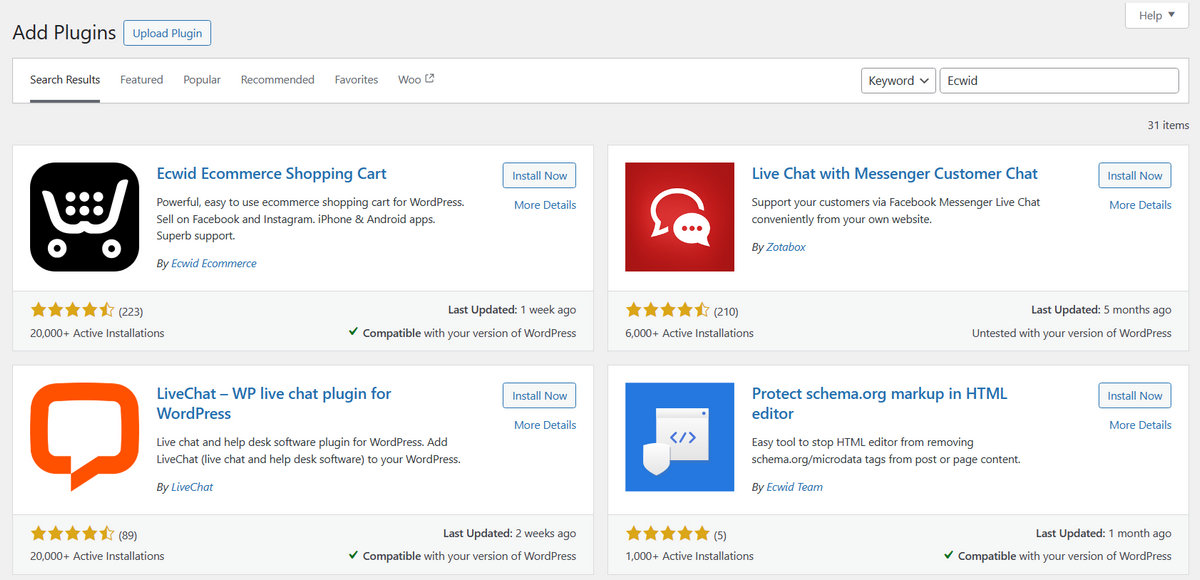Click the Add Plugins page heading
Image resolution: width=1200 pixels, height=580 pixels.
click(64, 33)
